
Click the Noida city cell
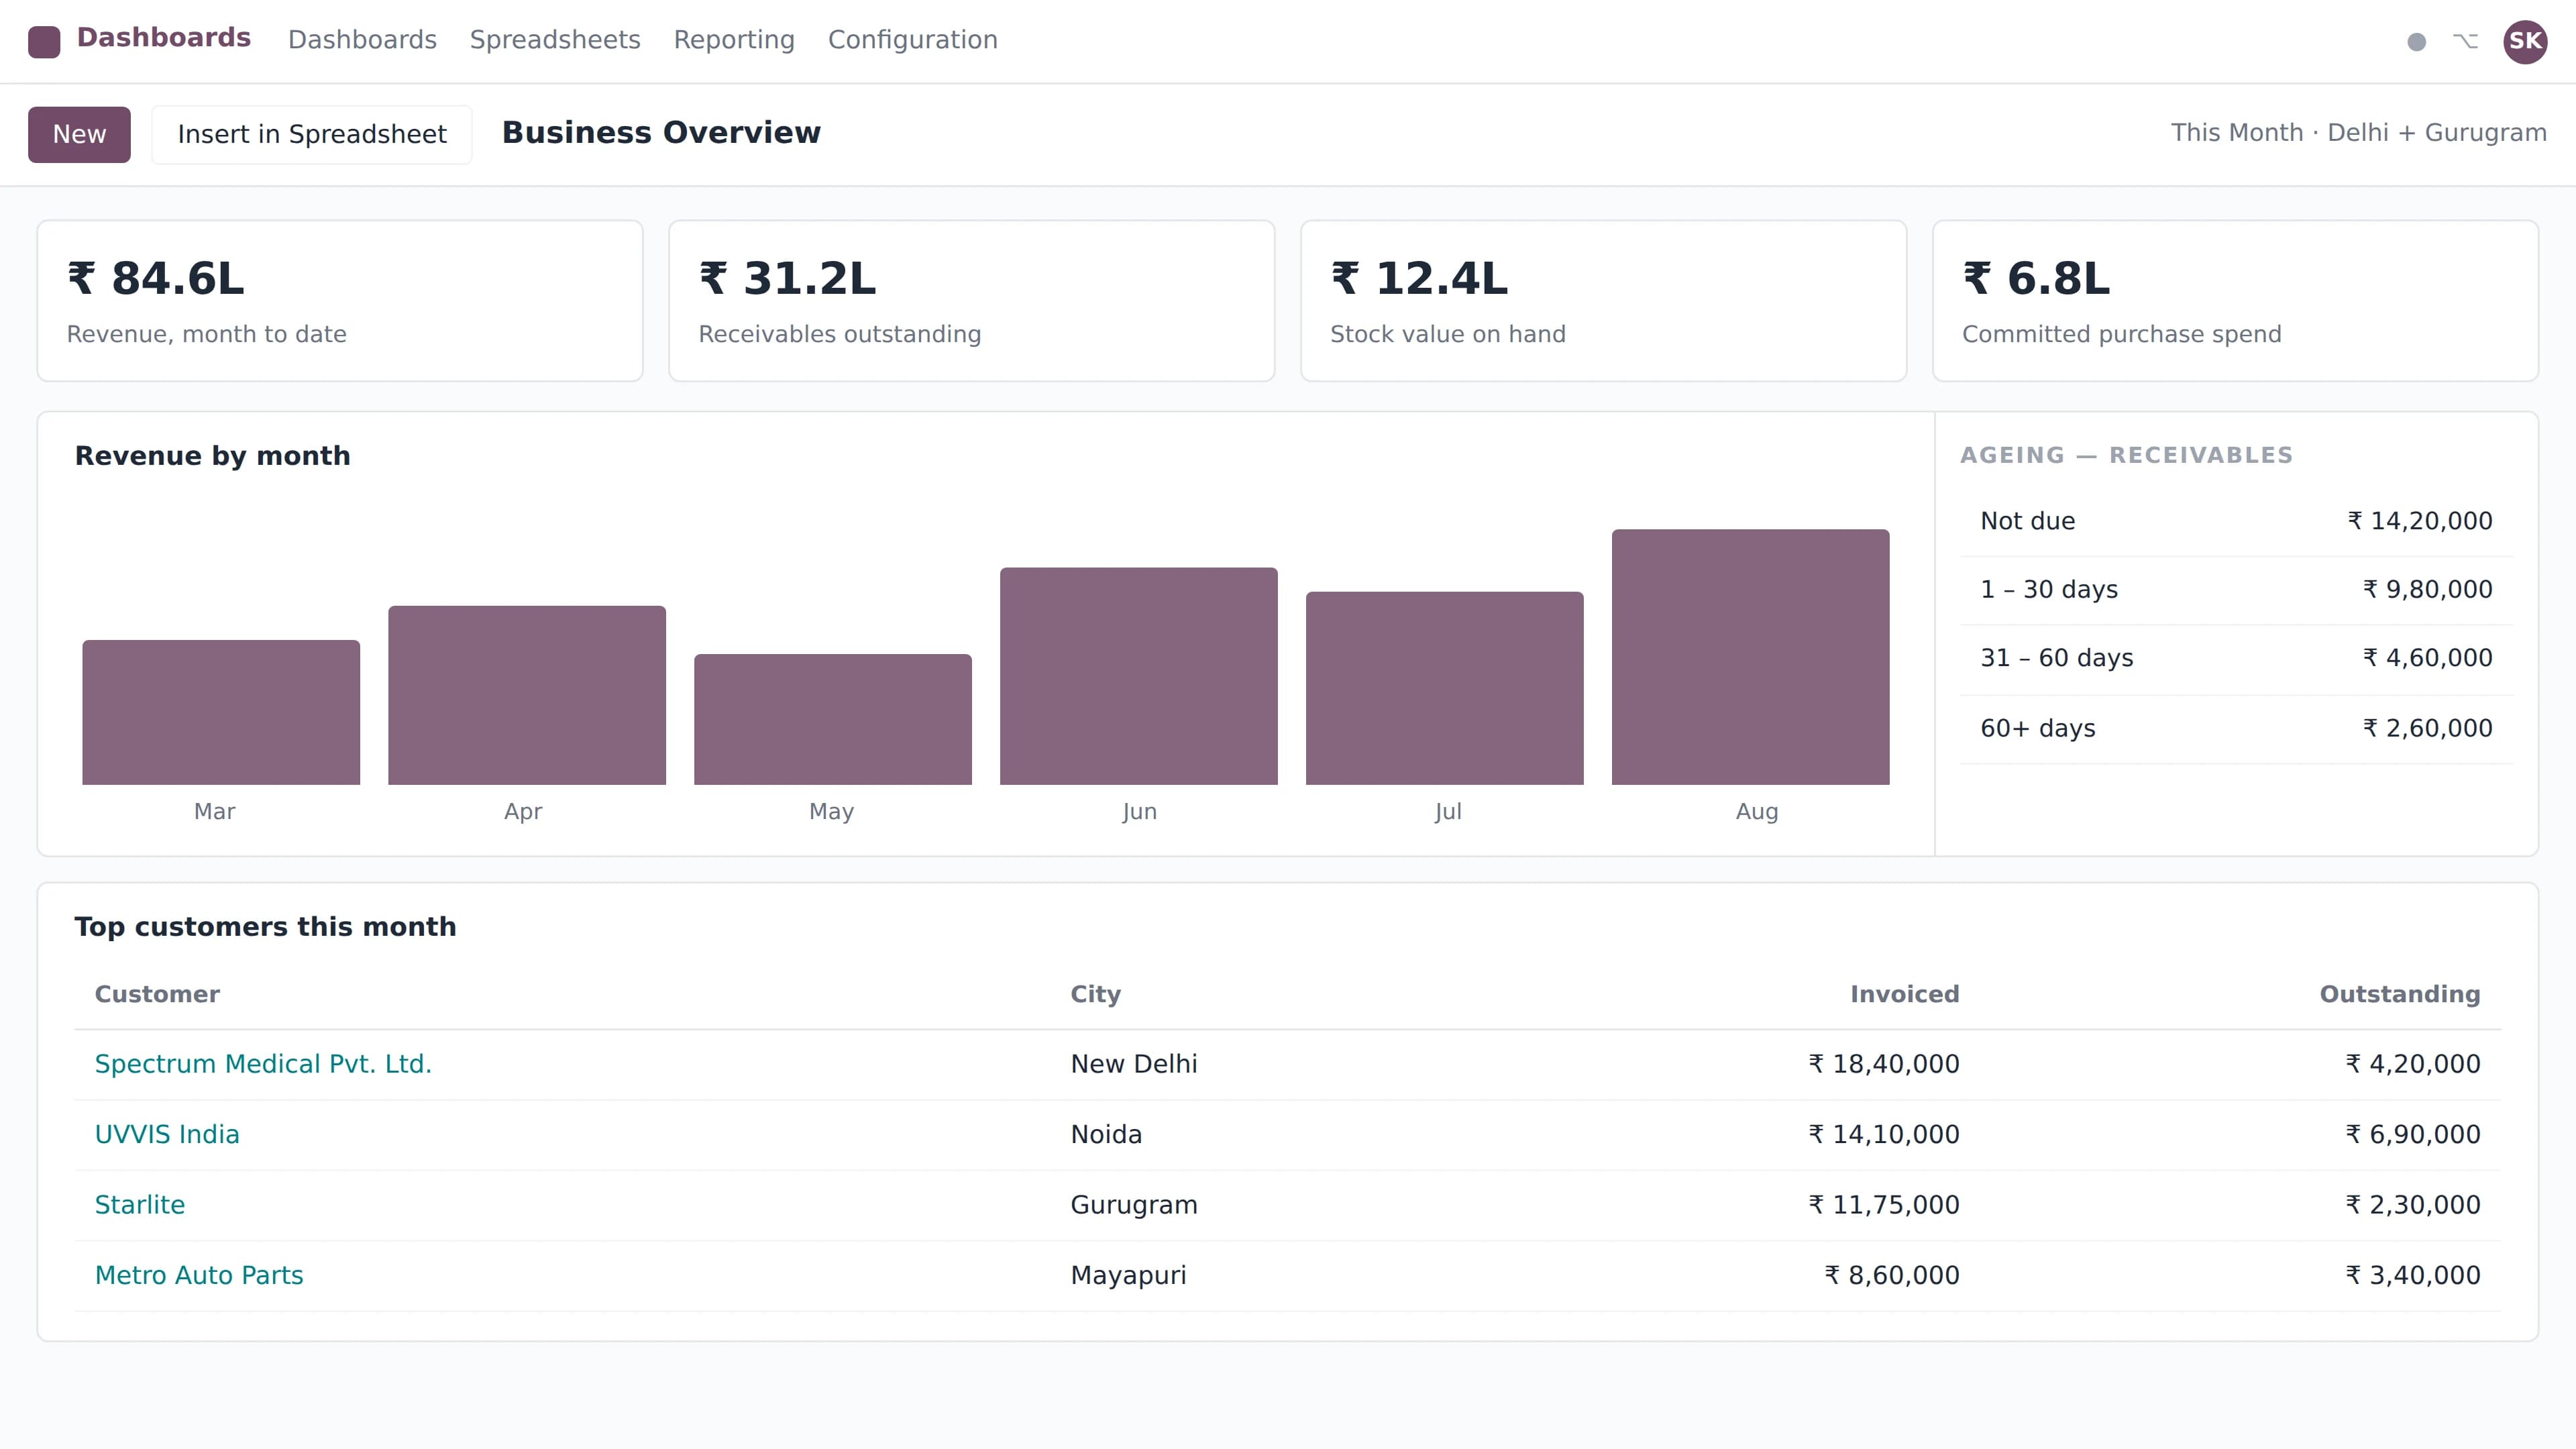pos(1106,1135)
